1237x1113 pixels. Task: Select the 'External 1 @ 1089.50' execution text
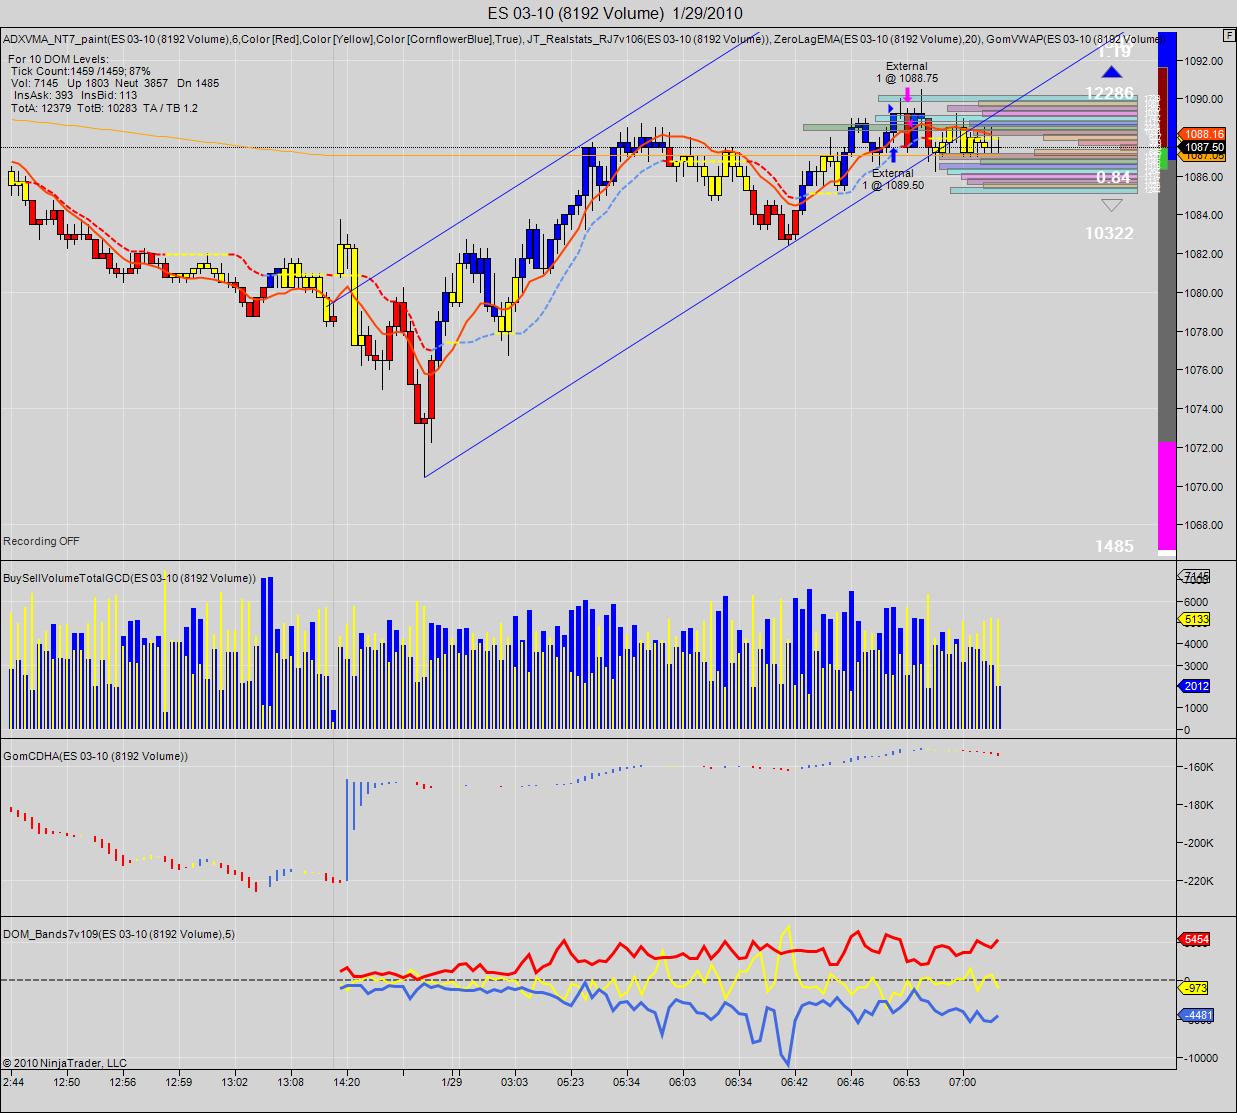[x=893, y=179]
